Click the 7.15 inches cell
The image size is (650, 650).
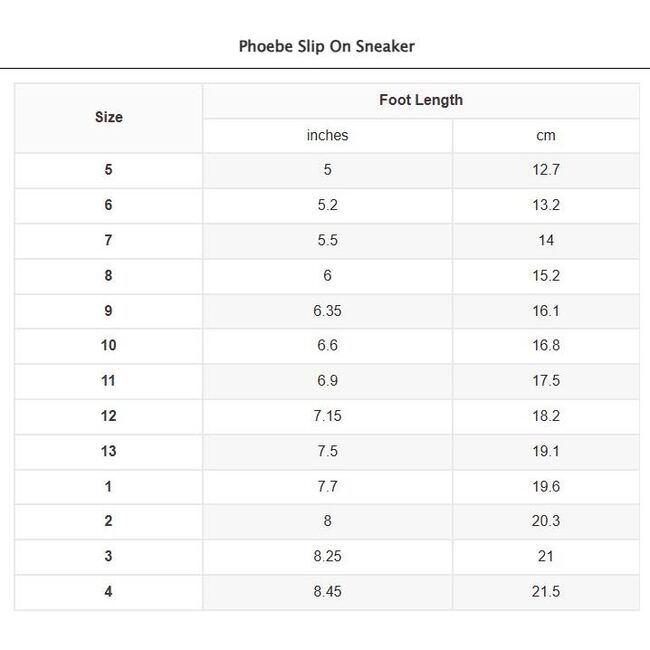(327, 416)
